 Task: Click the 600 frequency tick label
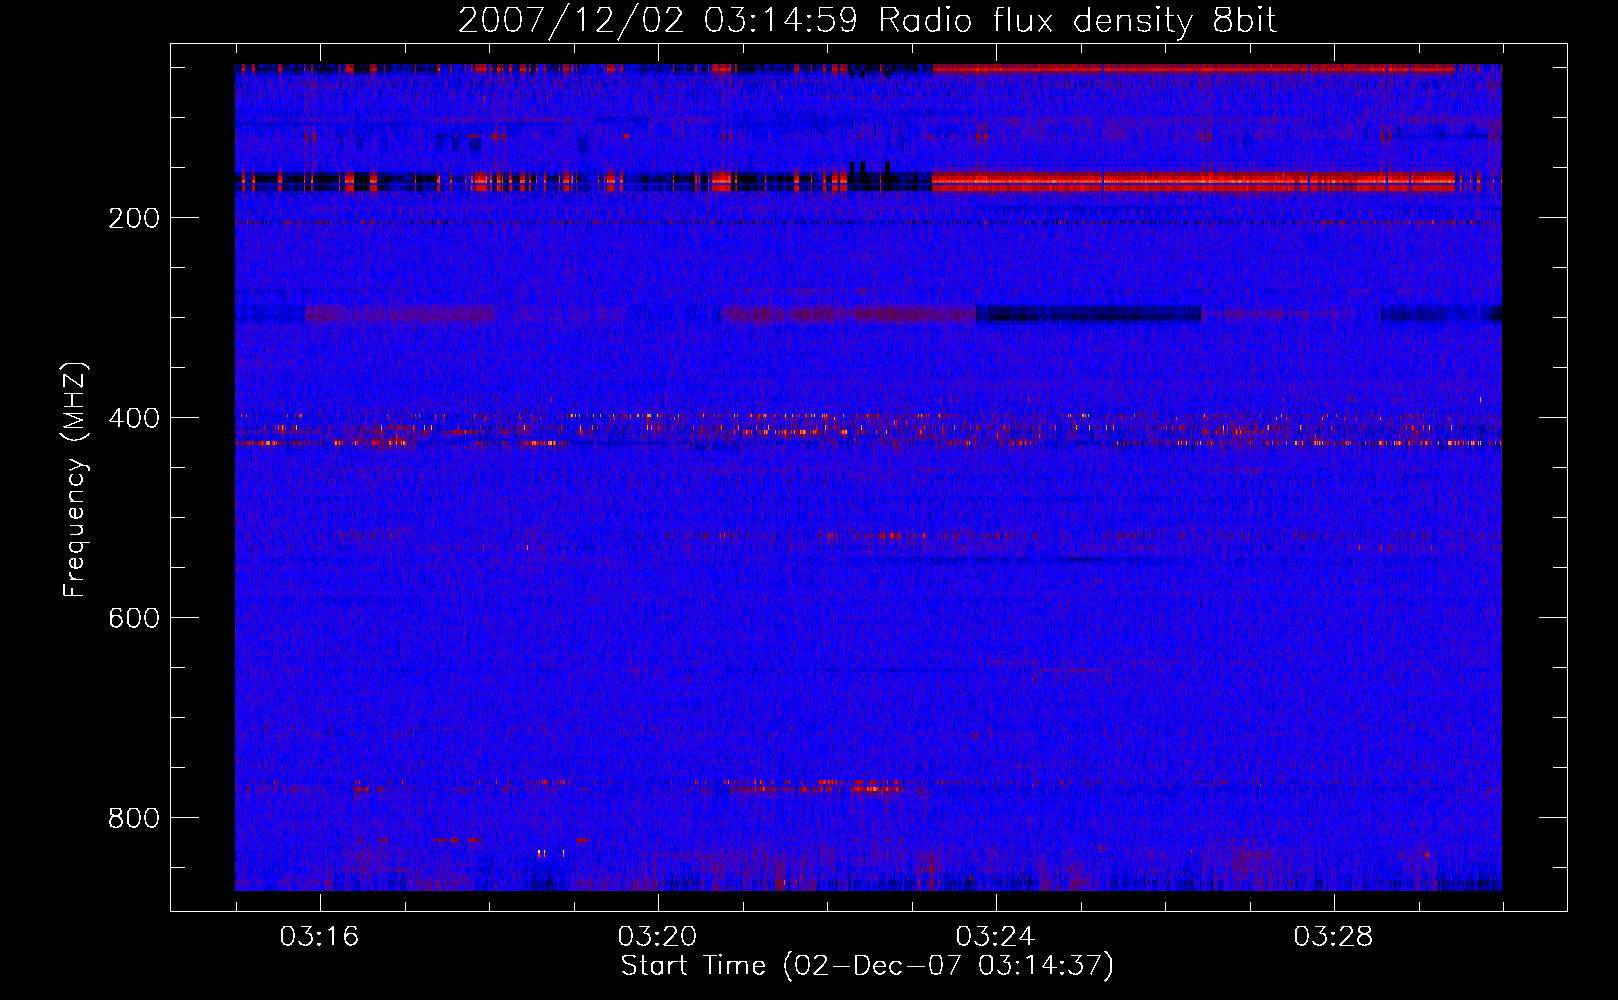(x=134, y=618)
